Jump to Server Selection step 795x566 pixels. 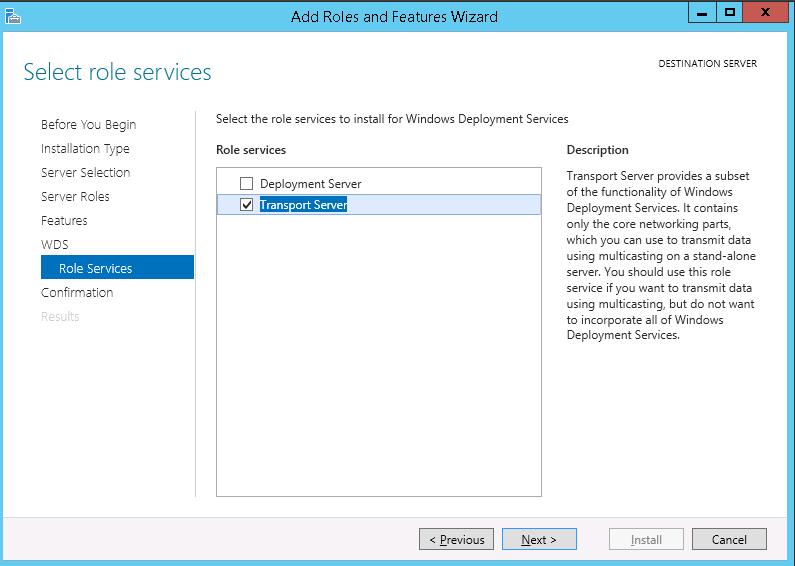point(86,172)
